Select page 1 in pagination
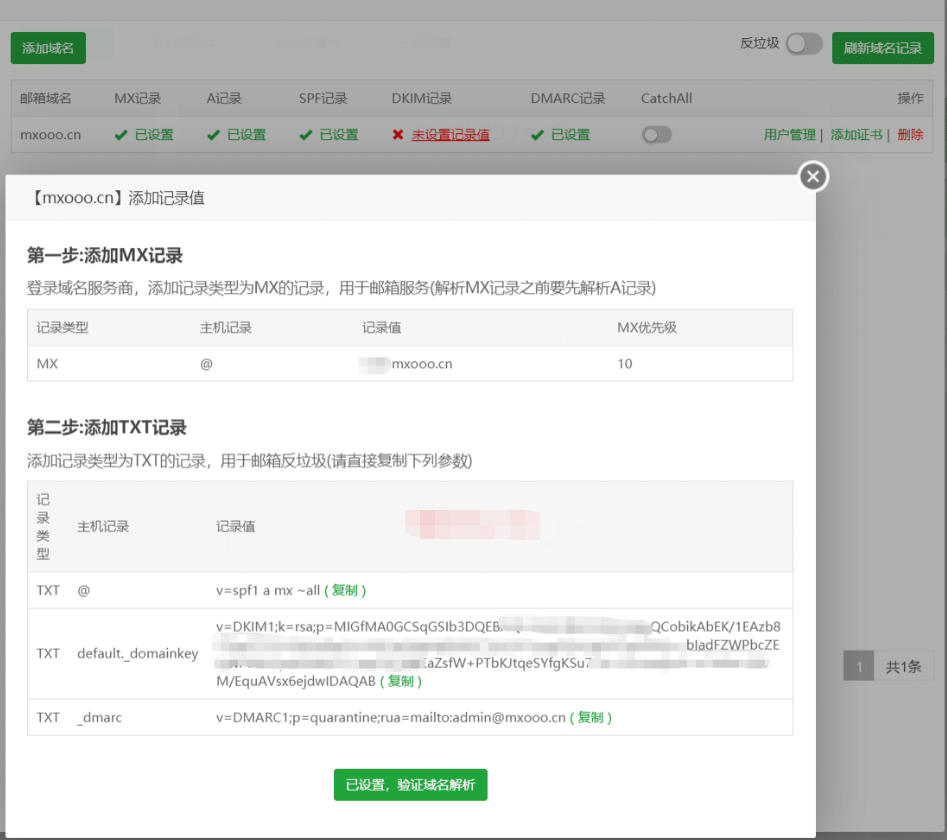This screenshot has width=947, height=840. (858, 667)
